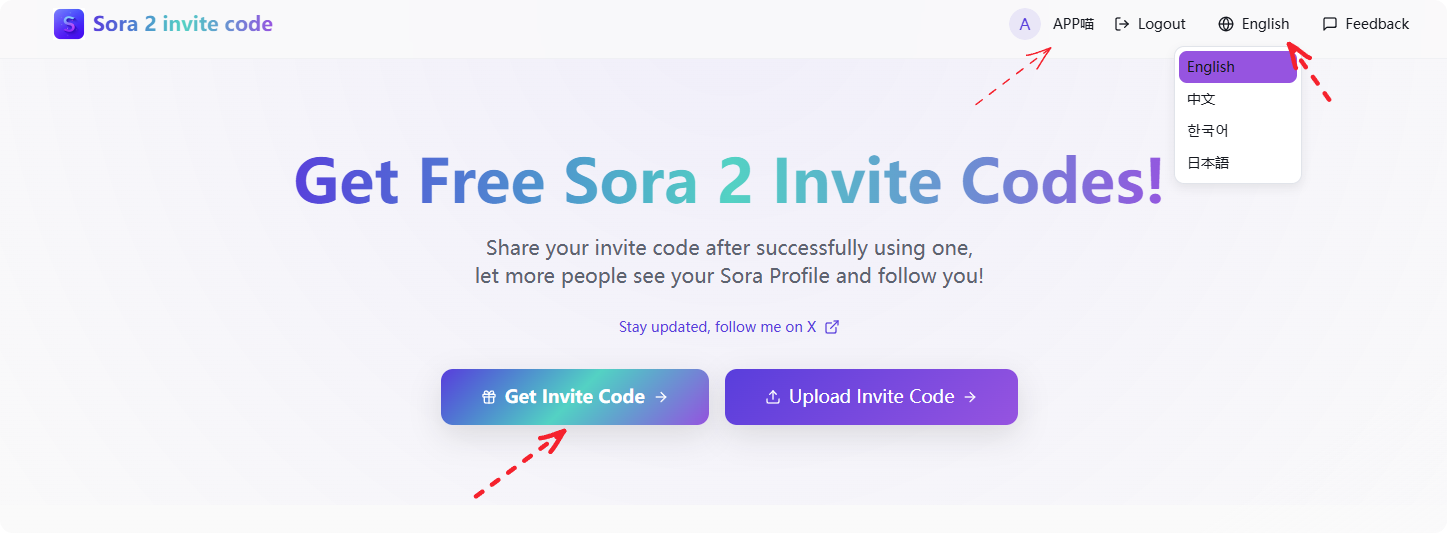The image size is (1447, 533).
Task: Click the globe language icon
Action: click(1226, 24)
